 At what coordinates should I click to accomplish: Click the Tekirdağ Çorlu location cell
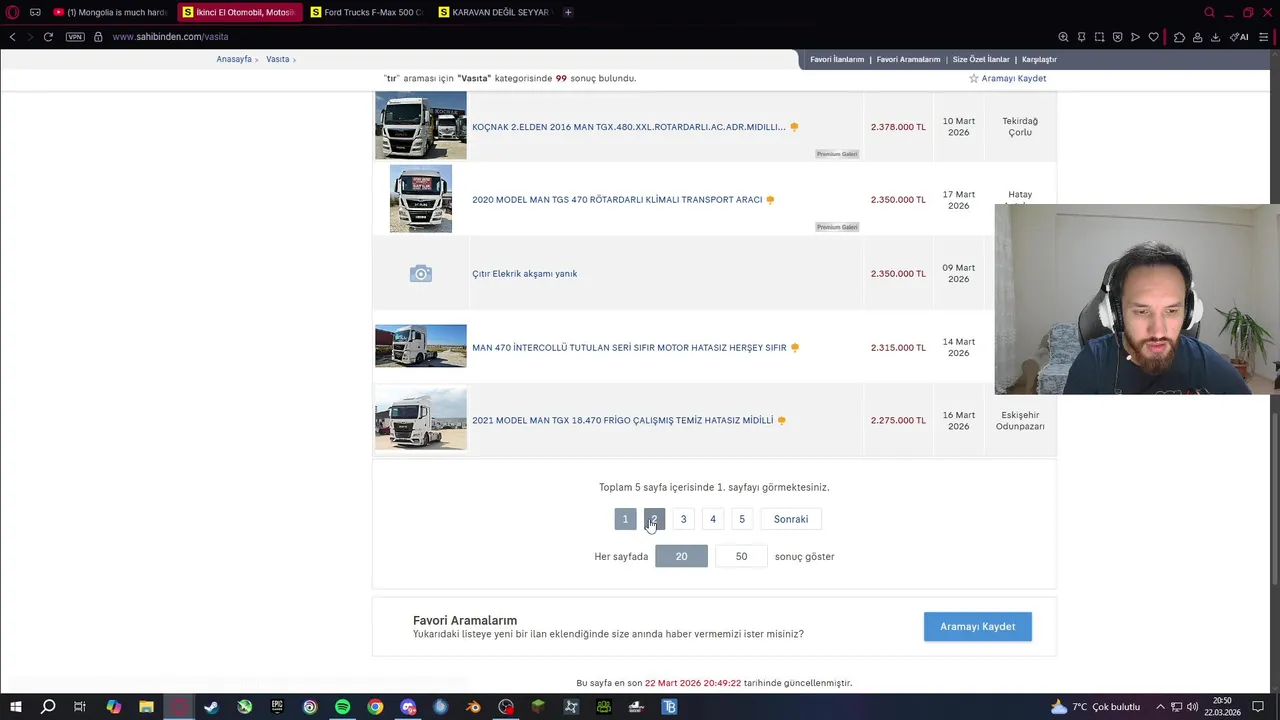point(1020,127)
